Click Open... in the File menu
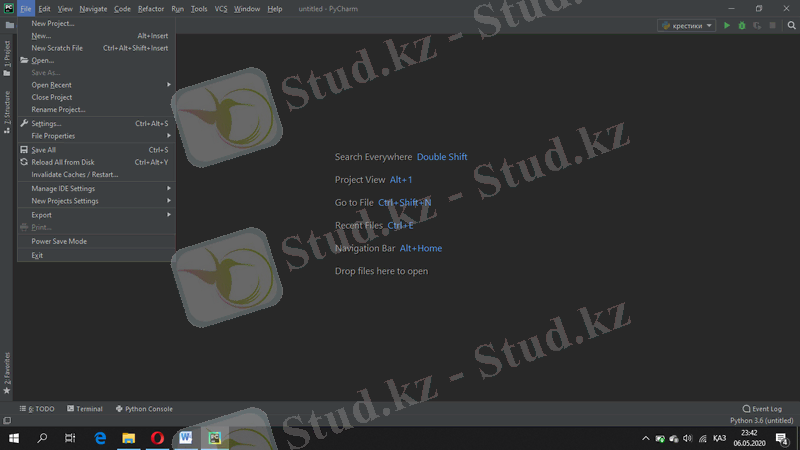Screen dimensions: 800x450 pos(96,60)
